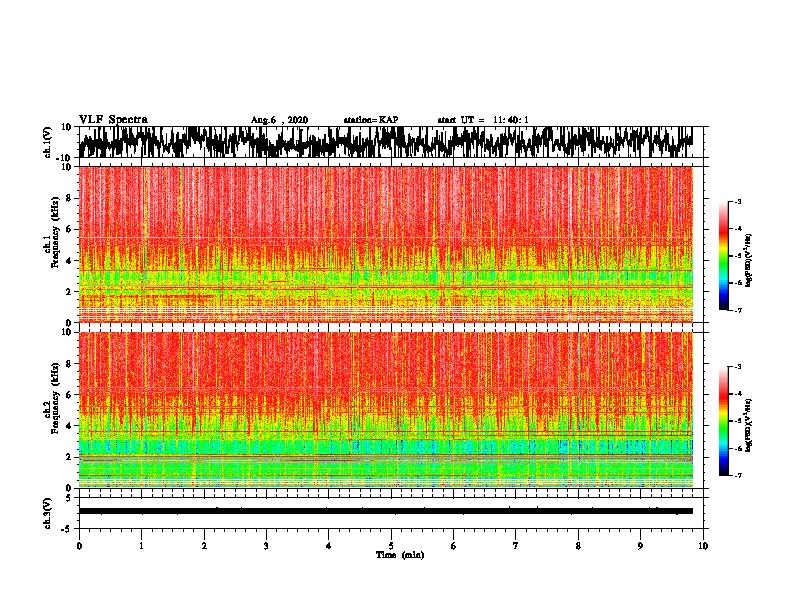Click the "-7" label on ch.2 color bar

(737, 475)
